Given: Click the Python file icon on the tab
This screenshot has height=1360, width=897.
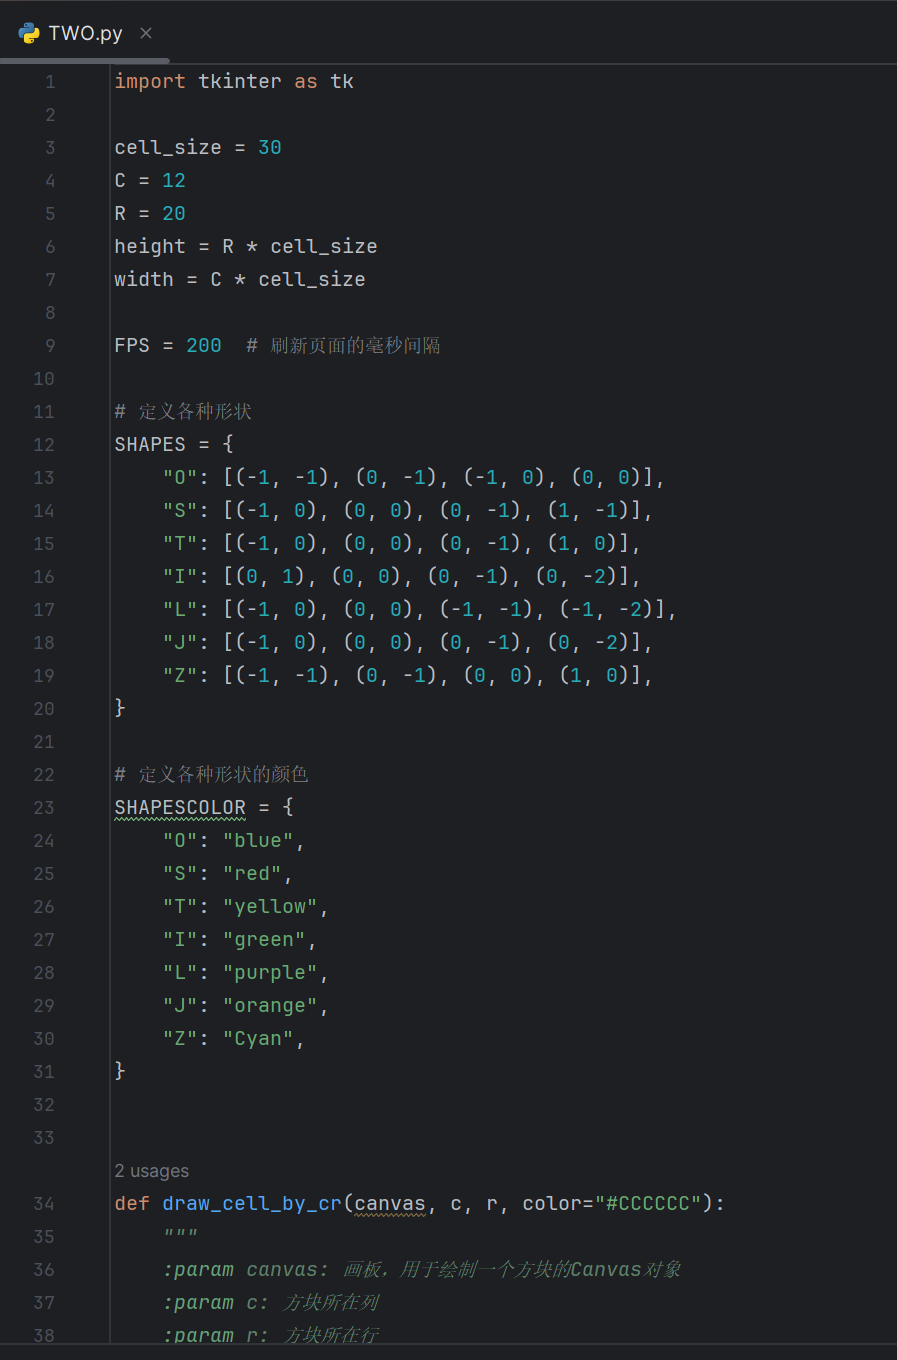Looking at the screenshot, I should click(29, 33).
